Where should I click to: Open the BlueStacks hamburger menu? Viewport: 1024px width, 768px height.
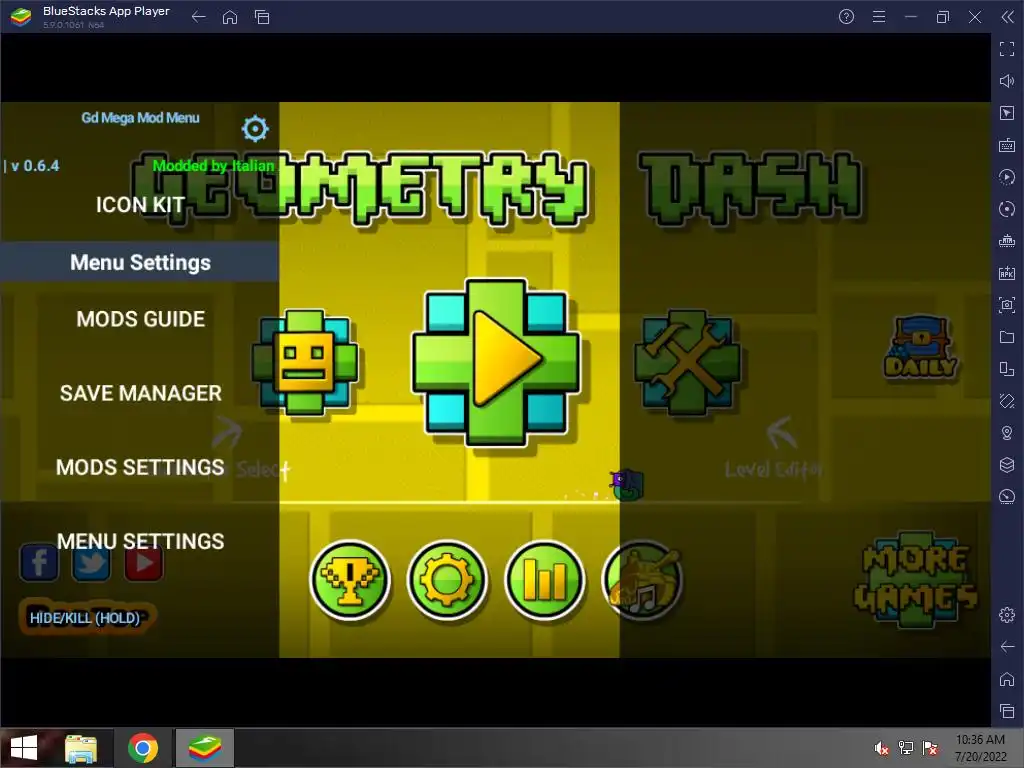[879, 17]
